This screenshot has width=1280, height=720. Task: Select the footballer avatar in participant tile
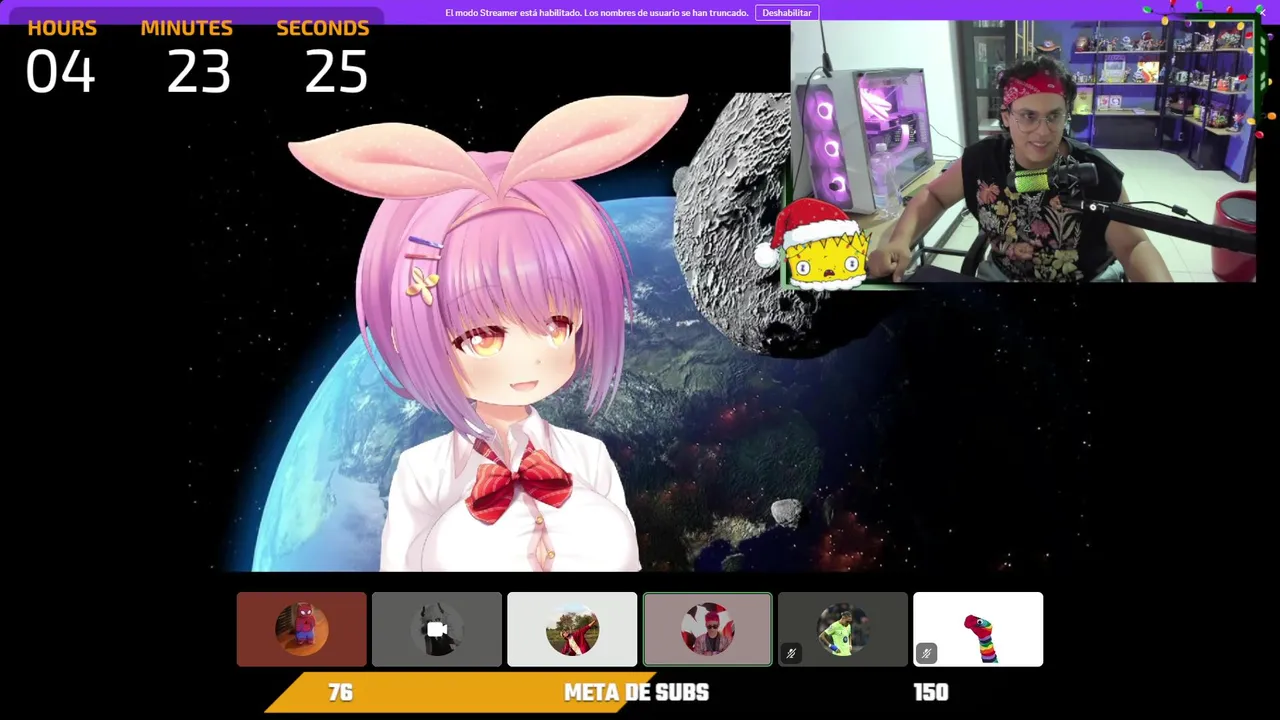pos(843,629)
